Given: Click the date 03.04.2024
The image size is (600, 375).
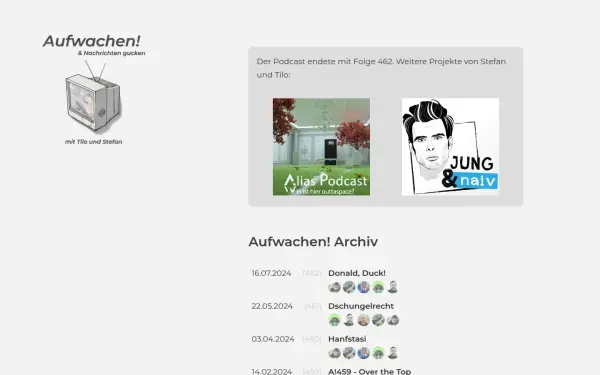Looking at the screenshot, I should 273,339.
